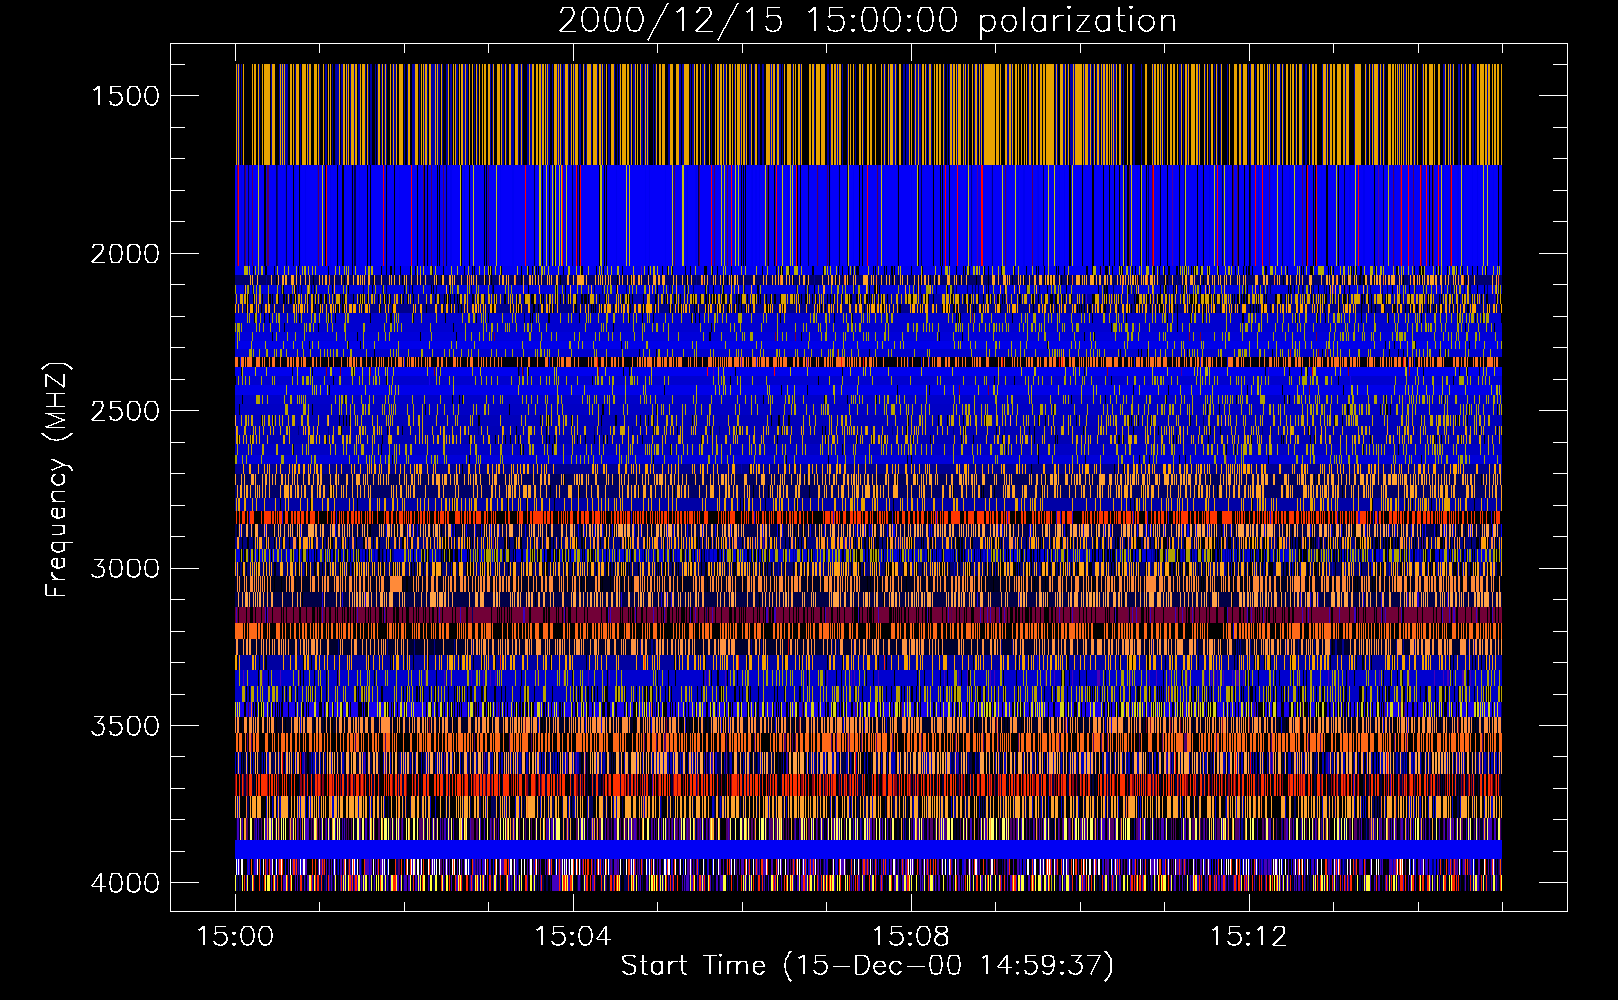Select the 15:12 time tick label
1618x1000 pixels.
click(1247, 937)
